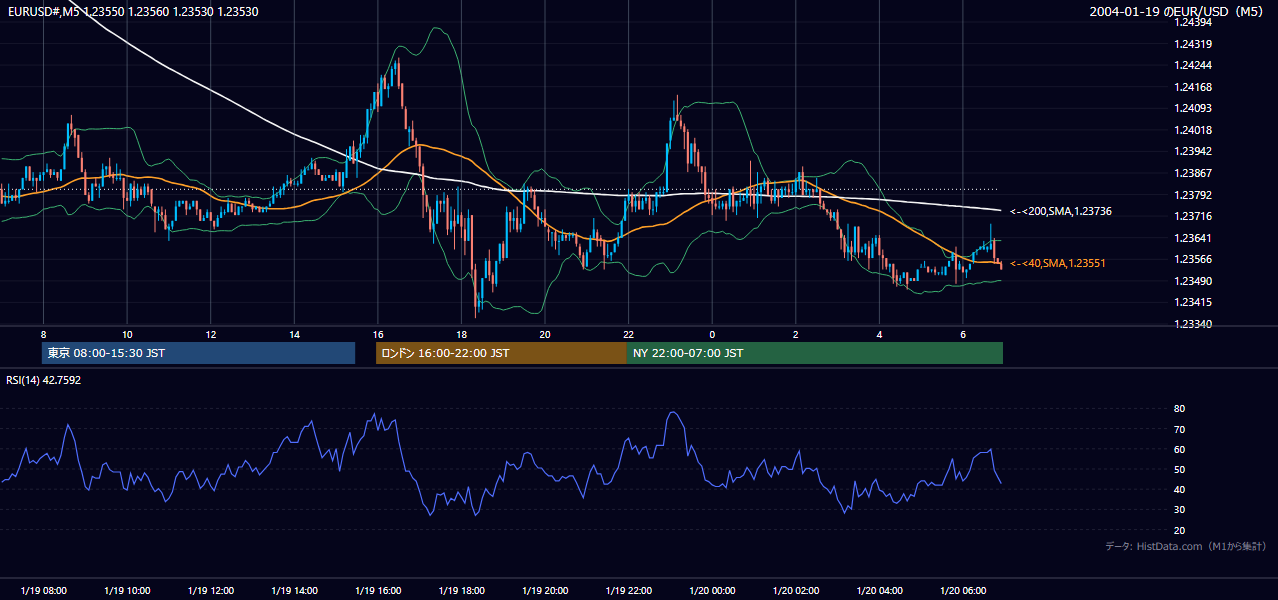
Task: Select the Tokyo 08:00-15:30 JST session bar
Action: tap(198, 353)
